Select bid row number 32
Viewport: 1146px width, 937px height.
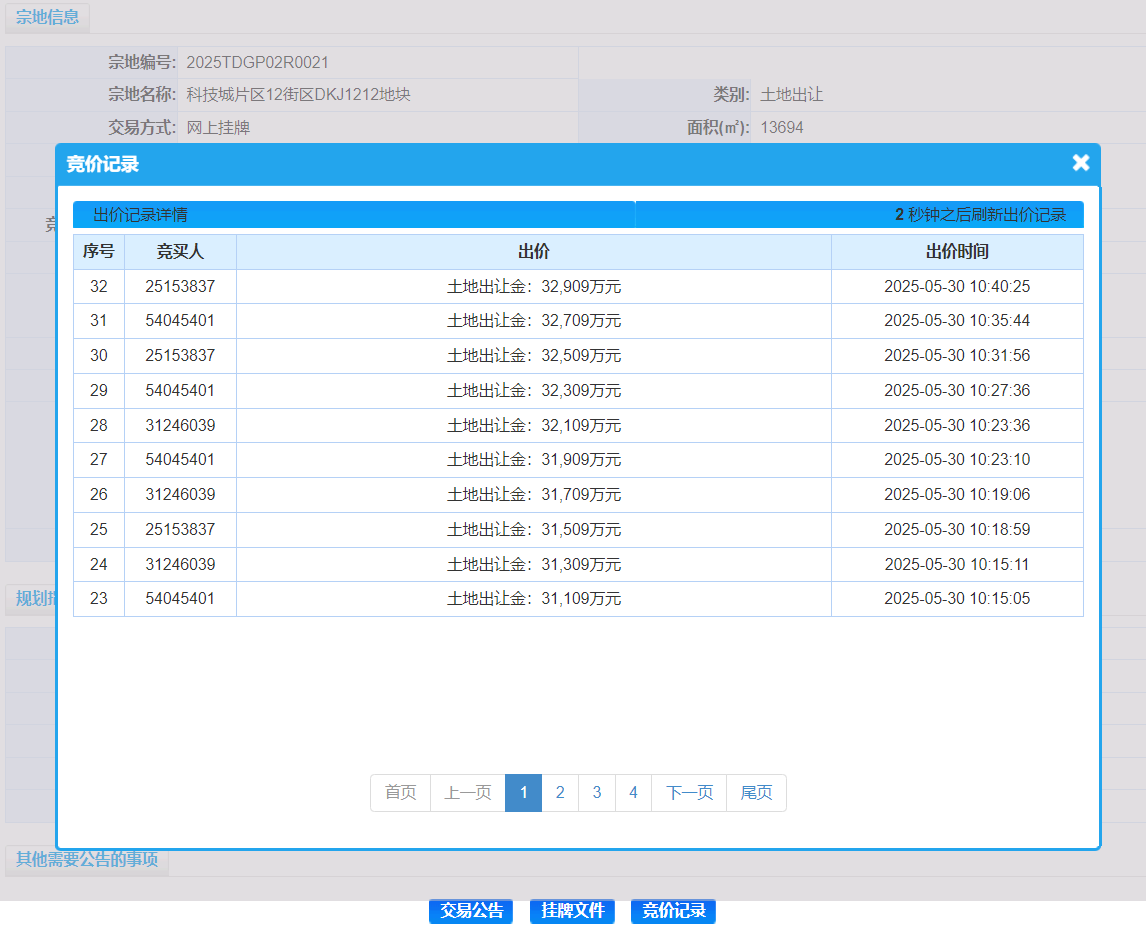tap(99, 287)
